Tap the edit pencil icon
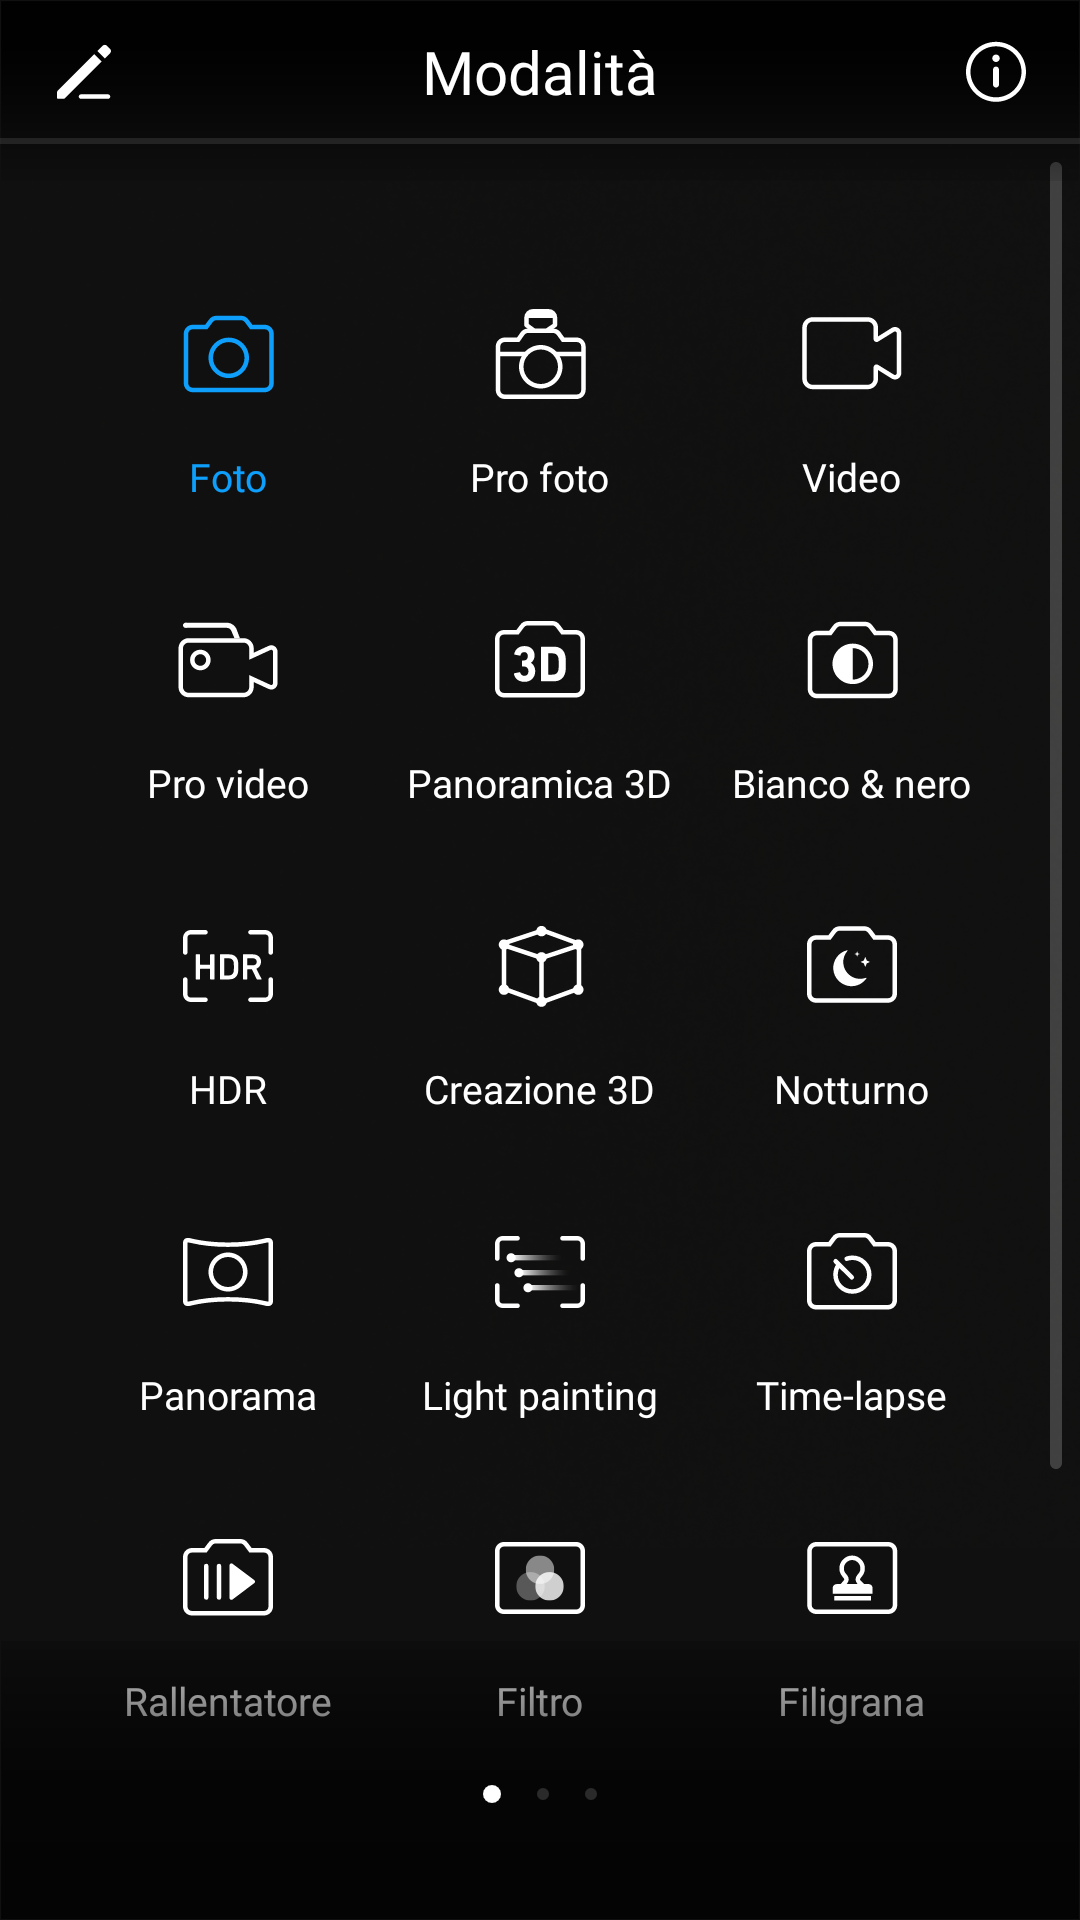 pos(84,73)
